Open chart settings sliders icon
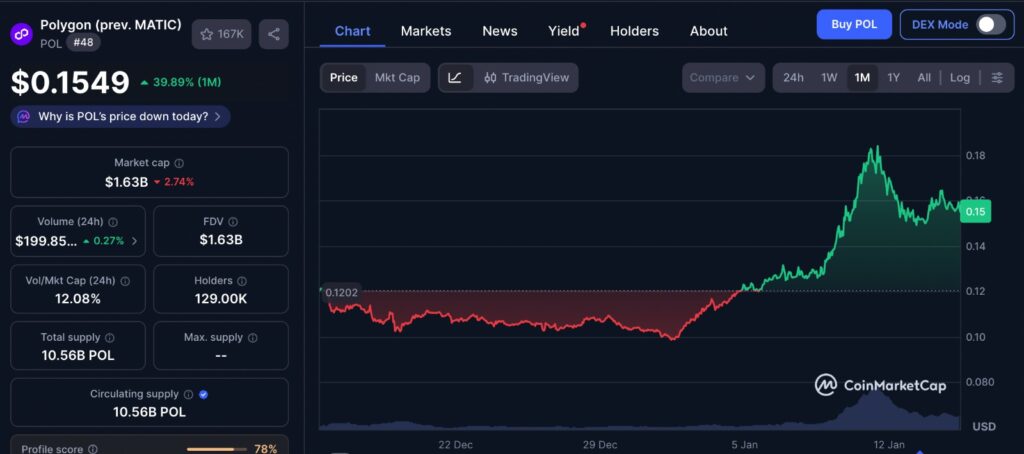 point(997,78)
